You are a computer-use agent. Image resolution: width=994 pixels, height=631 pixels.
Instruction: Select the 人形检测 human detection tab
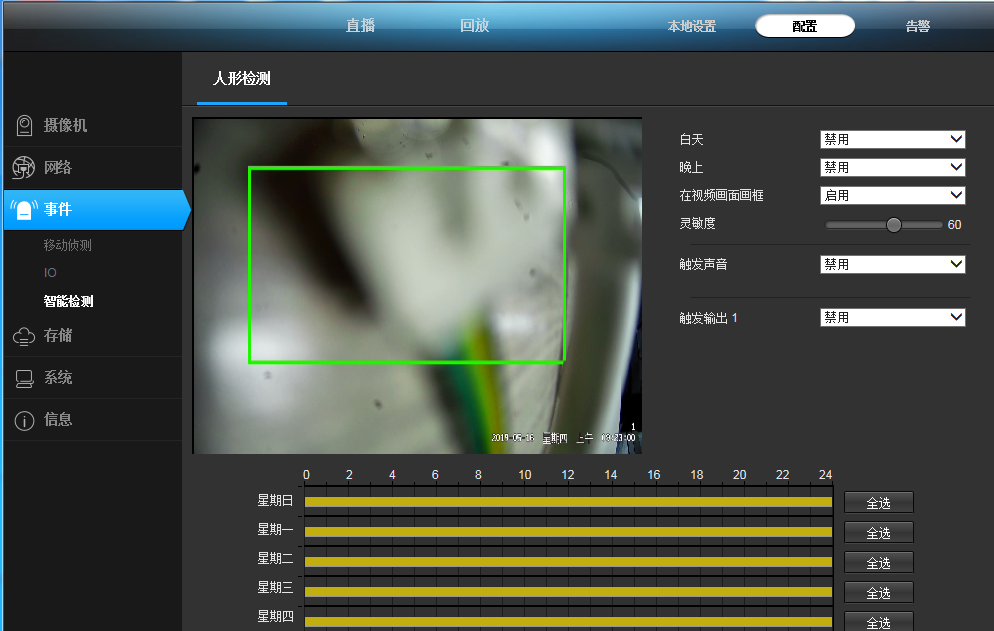(240, 78)
